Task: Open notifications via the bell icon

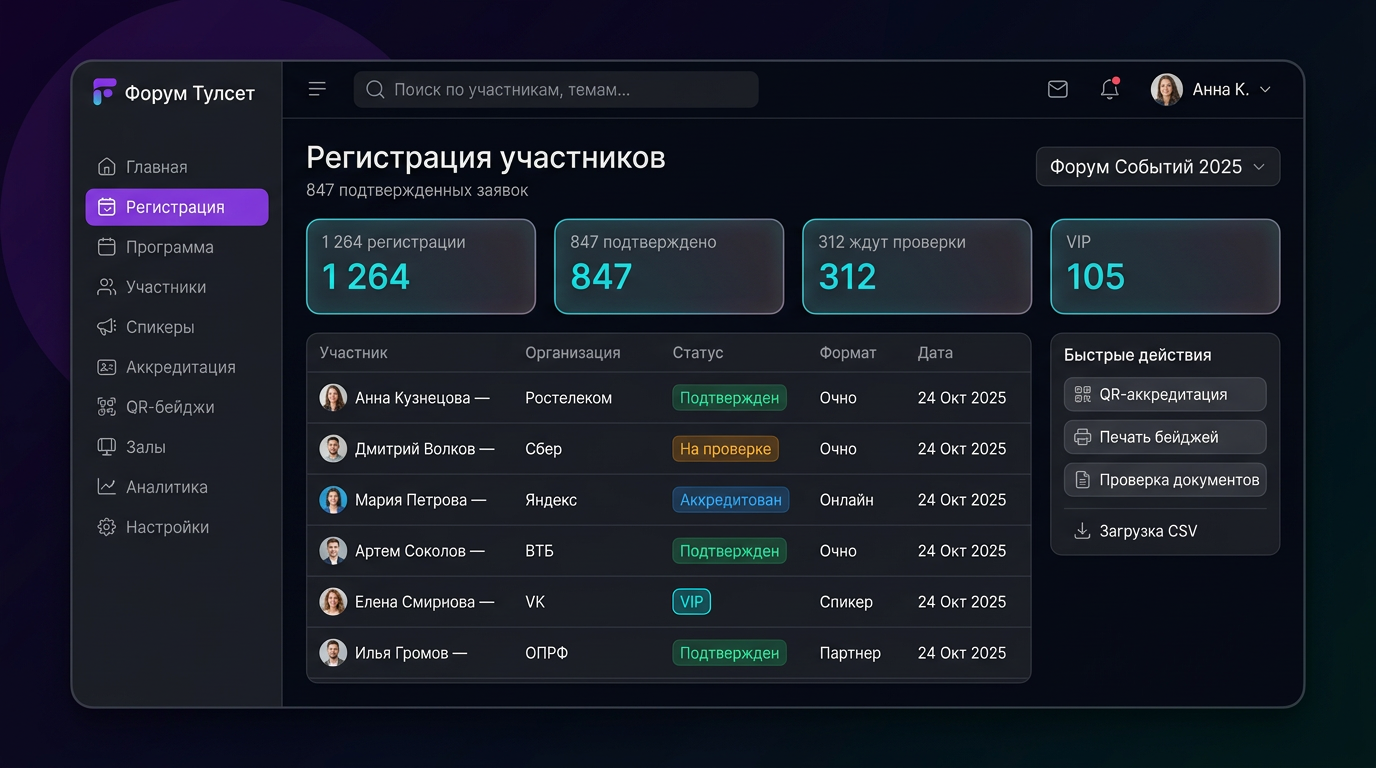Action: [x=1109, y=90]
